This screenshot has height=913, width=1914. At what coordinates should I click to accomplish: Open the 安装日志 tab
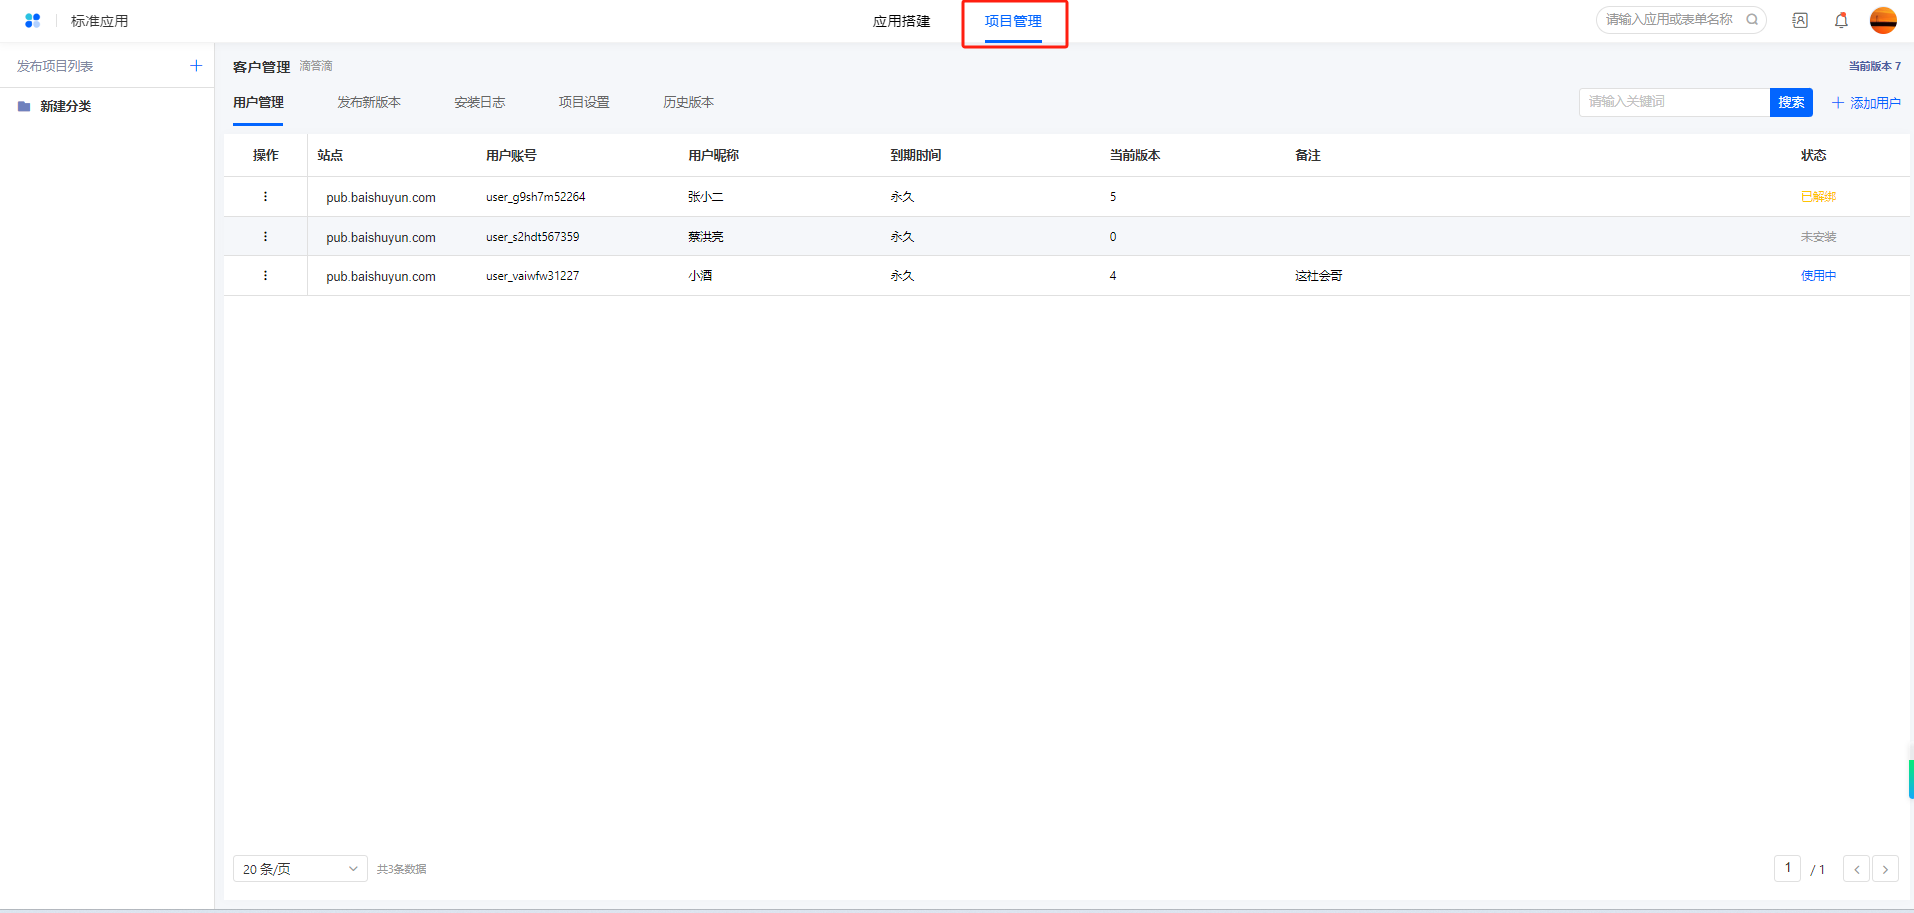click(479, 102)
